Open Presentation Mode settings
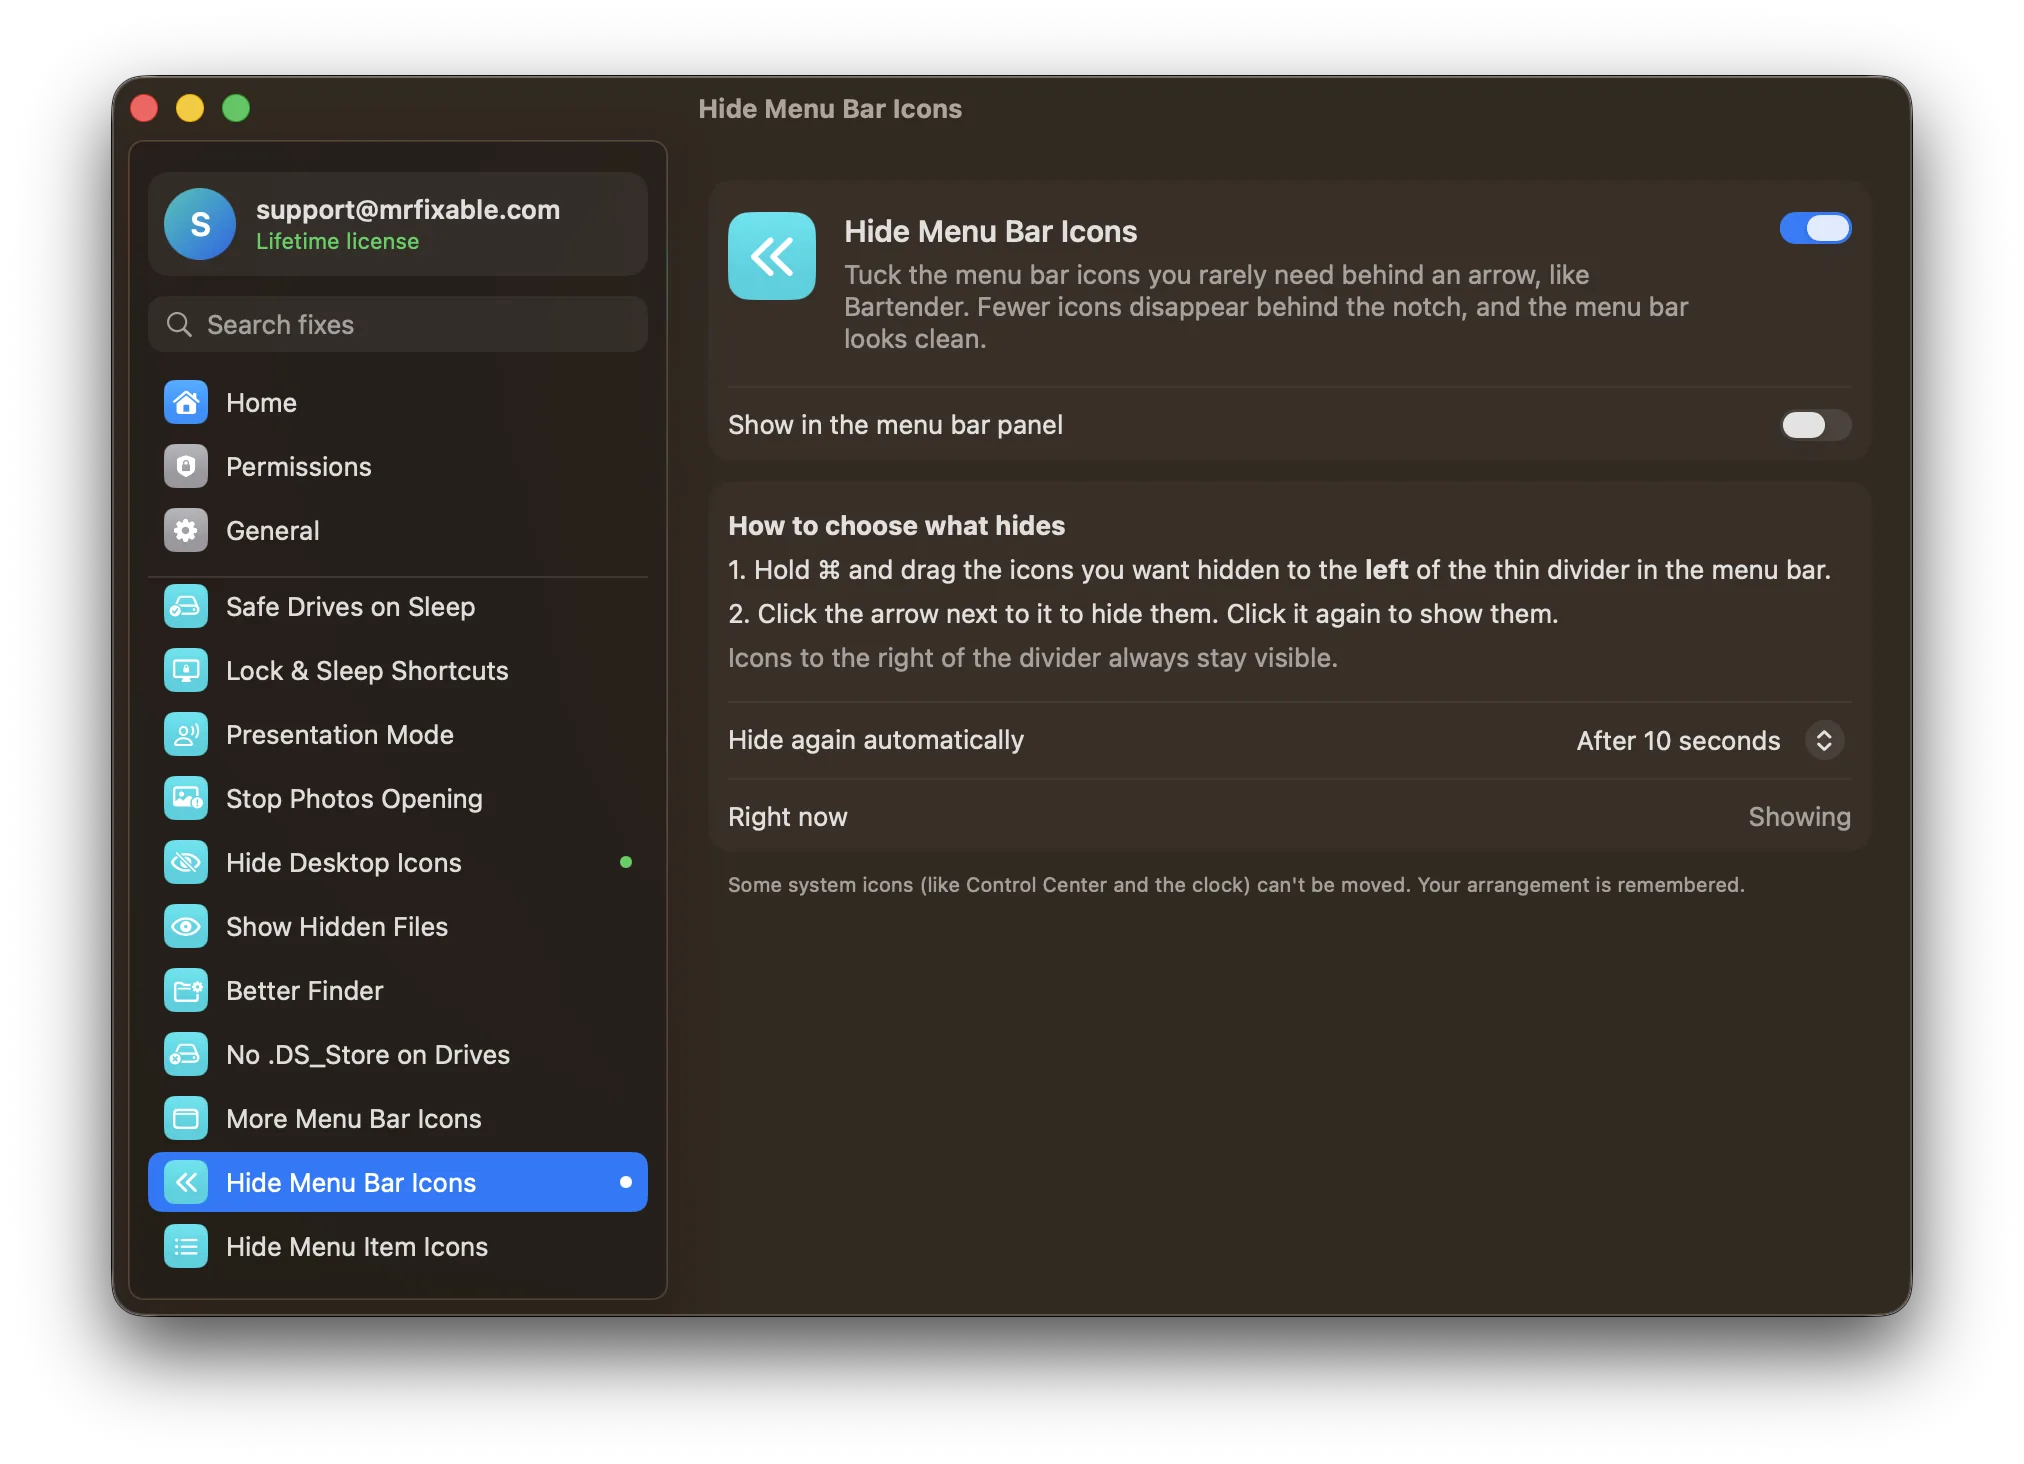The width and height of the screenshot is (2024, 1464). pos(398,734)
